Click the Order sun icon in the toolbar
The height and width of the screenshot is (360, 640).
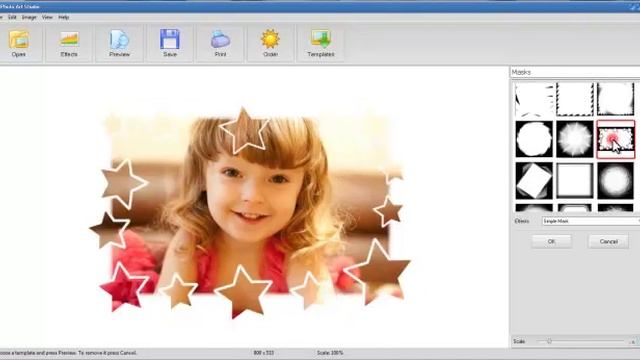point(270,43)
